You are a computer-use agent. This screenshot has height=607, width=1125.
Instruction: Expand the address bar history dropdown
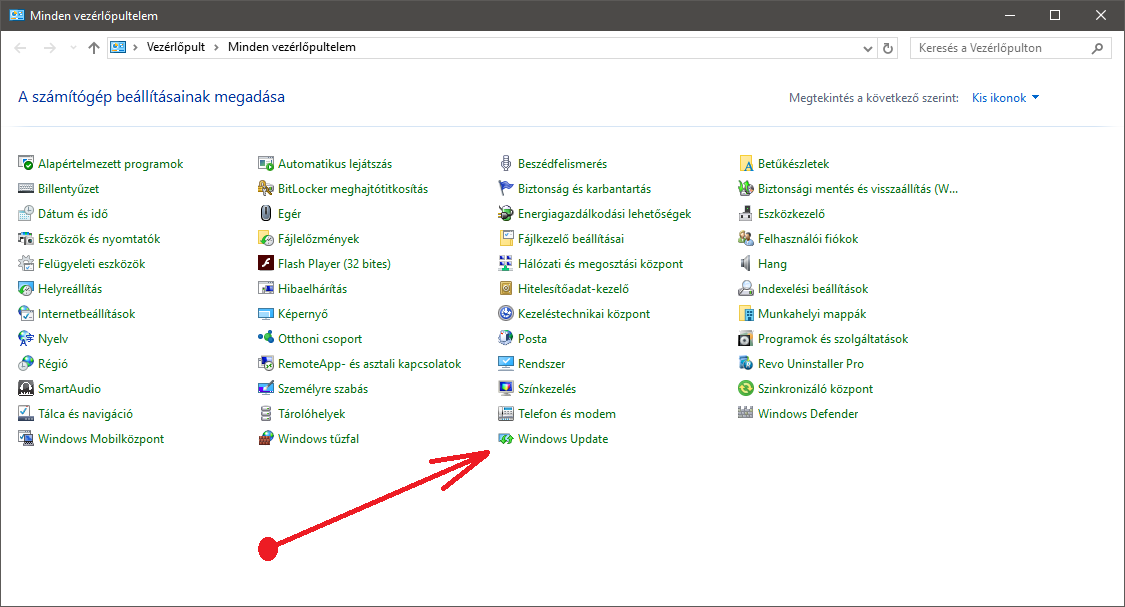[867, 48]
